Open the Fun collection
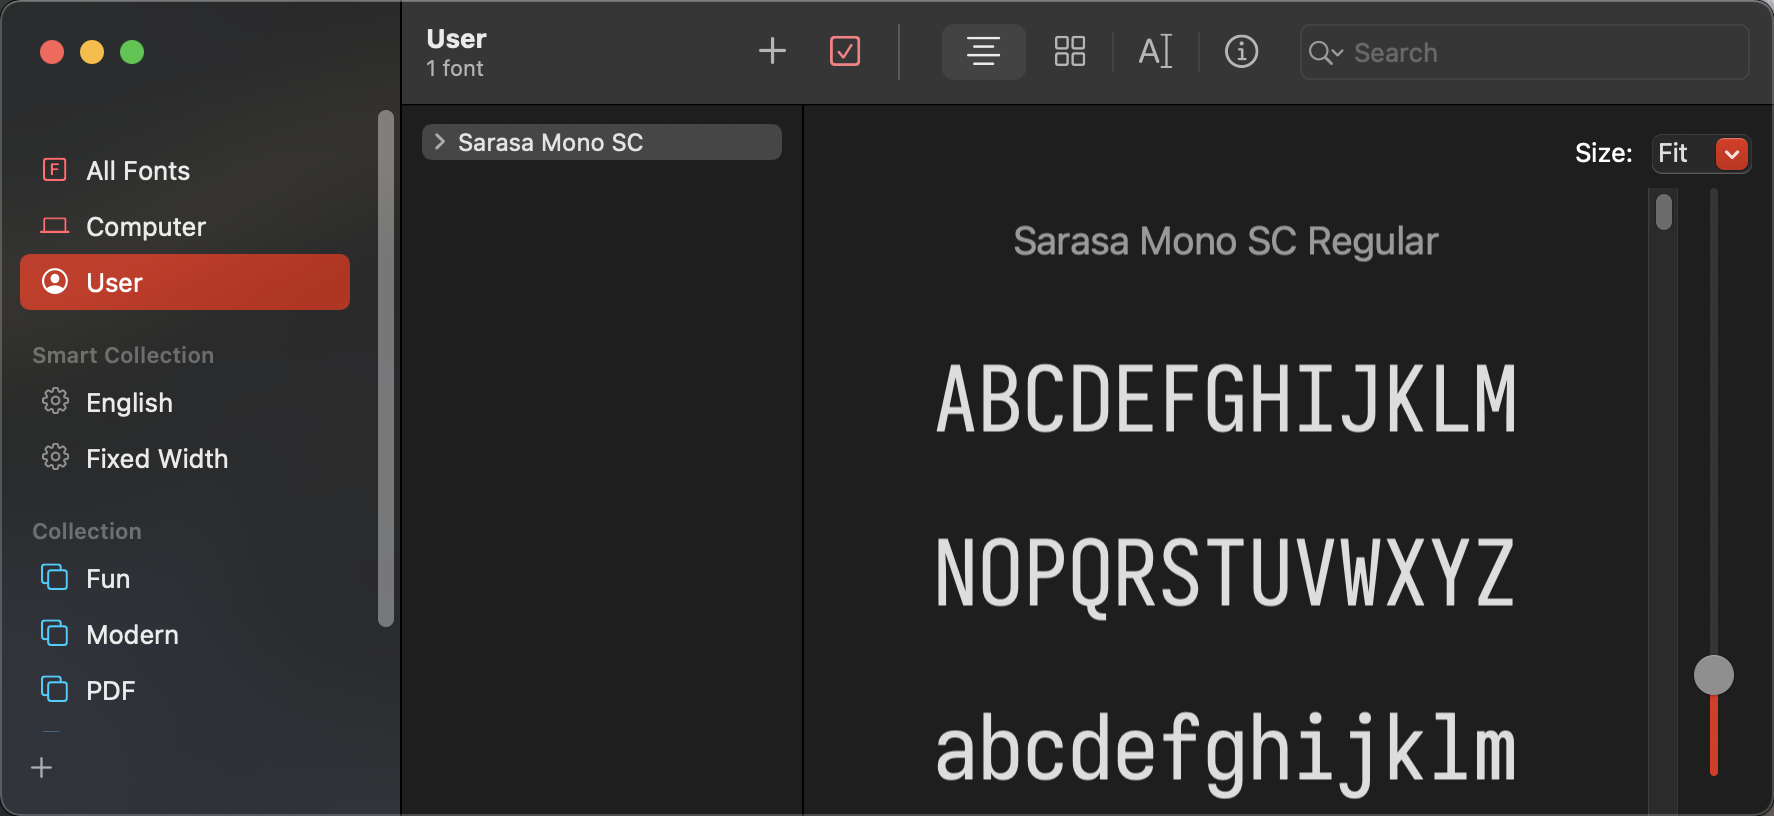This screenshot has height=816, width=1774. pyautogui.click(x=185, y=579)
